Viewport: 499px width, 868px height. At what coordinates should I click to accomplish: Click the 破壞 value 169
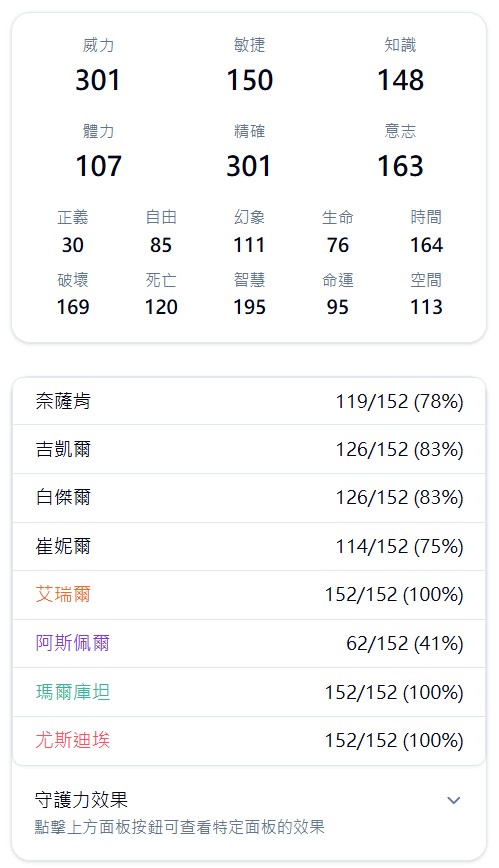pyautogui.click(x=73, y=307)
